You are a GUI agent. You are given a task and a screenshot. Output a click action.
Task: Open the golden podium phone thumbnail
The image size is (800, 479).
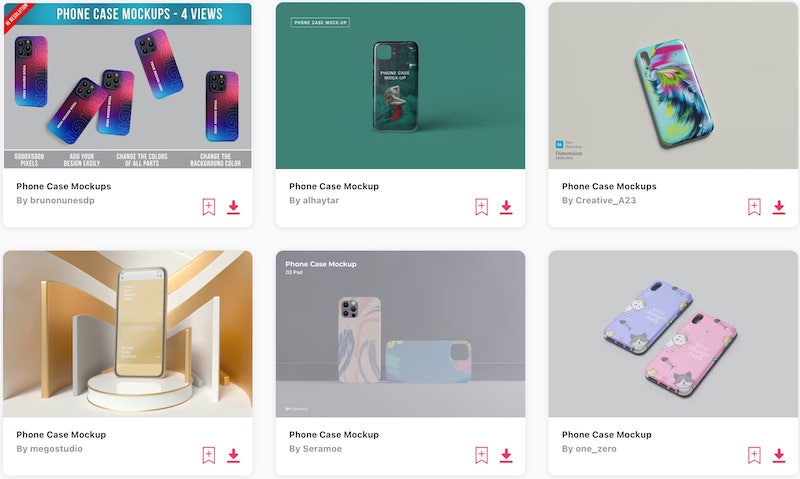pyautogui.click(x=128, y=334)
